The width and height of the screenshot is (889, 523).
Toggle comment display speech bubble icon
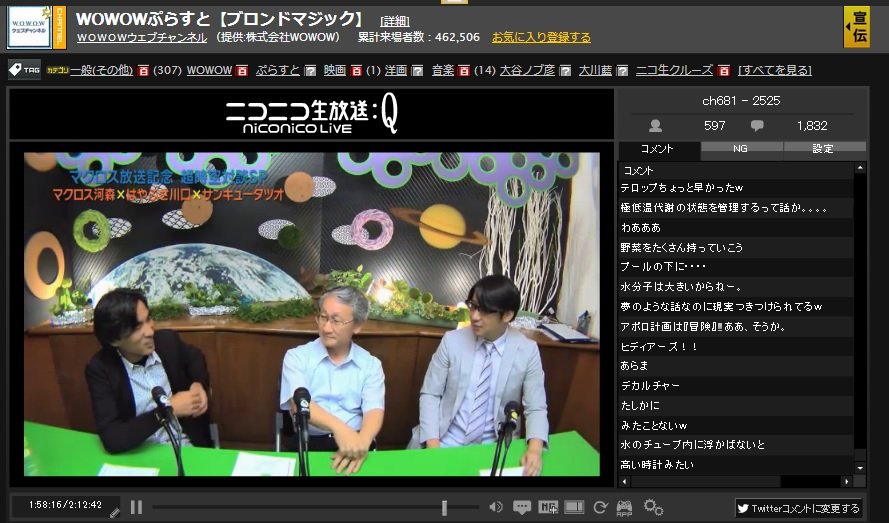click(x=522, y=507)
